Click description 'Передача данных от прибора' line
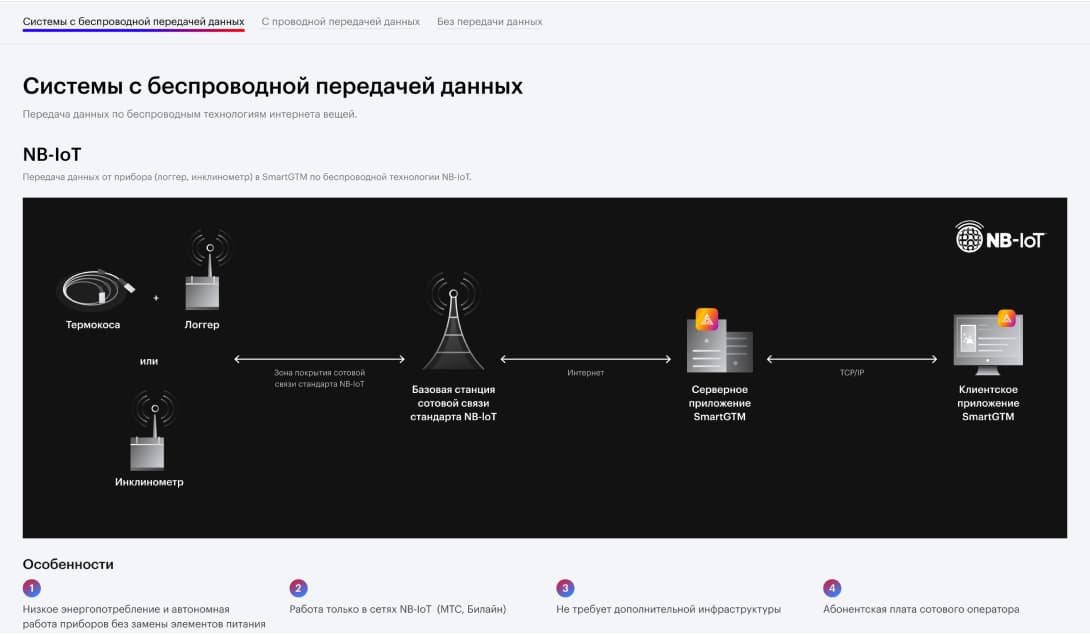This screenshot has height=635, width=1090. 247,177
